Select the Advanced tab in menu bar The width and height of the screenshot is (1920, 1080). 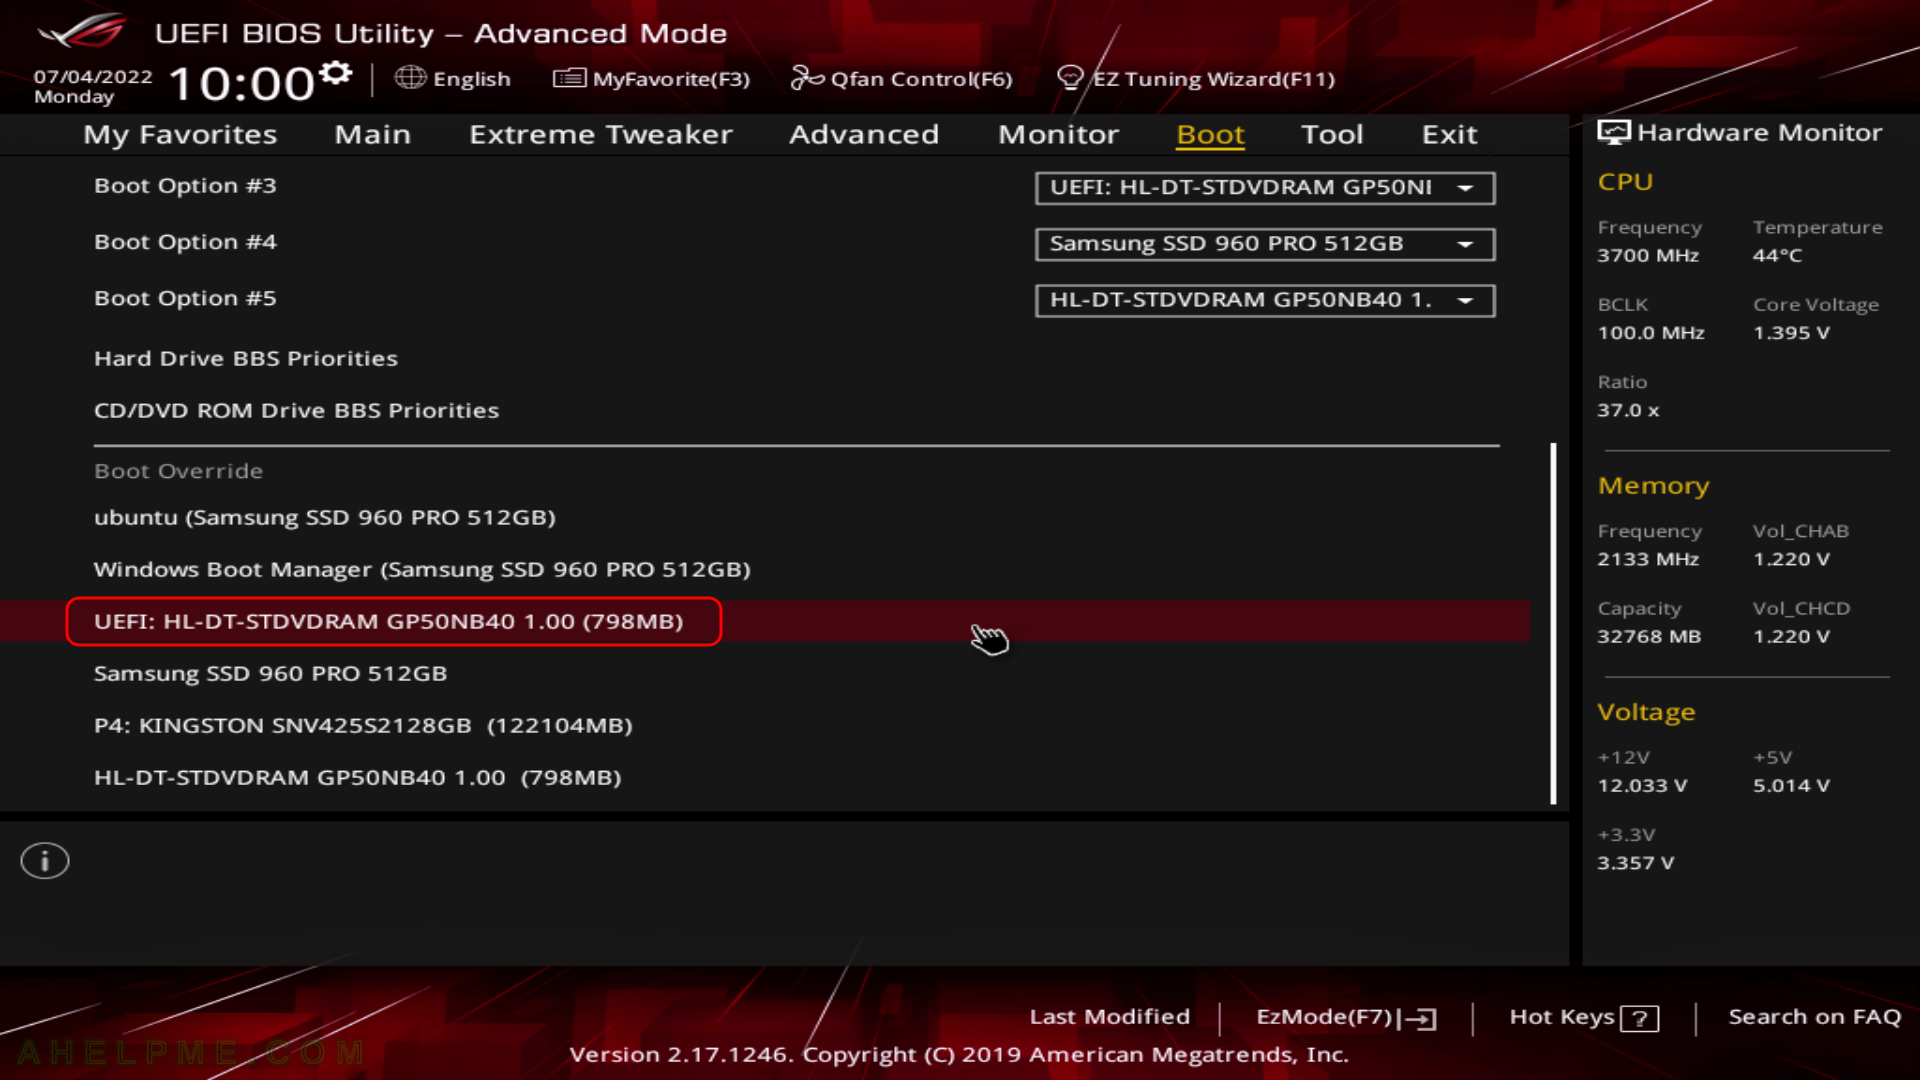(x=862, y=133)
